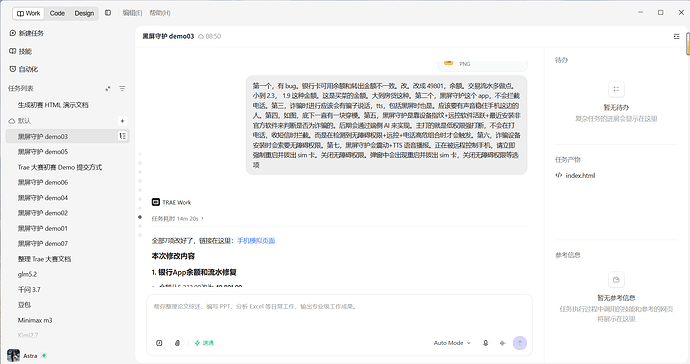690x364 pixels.
Task: Click heading 1. 银行App余额和流水修复
Action: 194,272
